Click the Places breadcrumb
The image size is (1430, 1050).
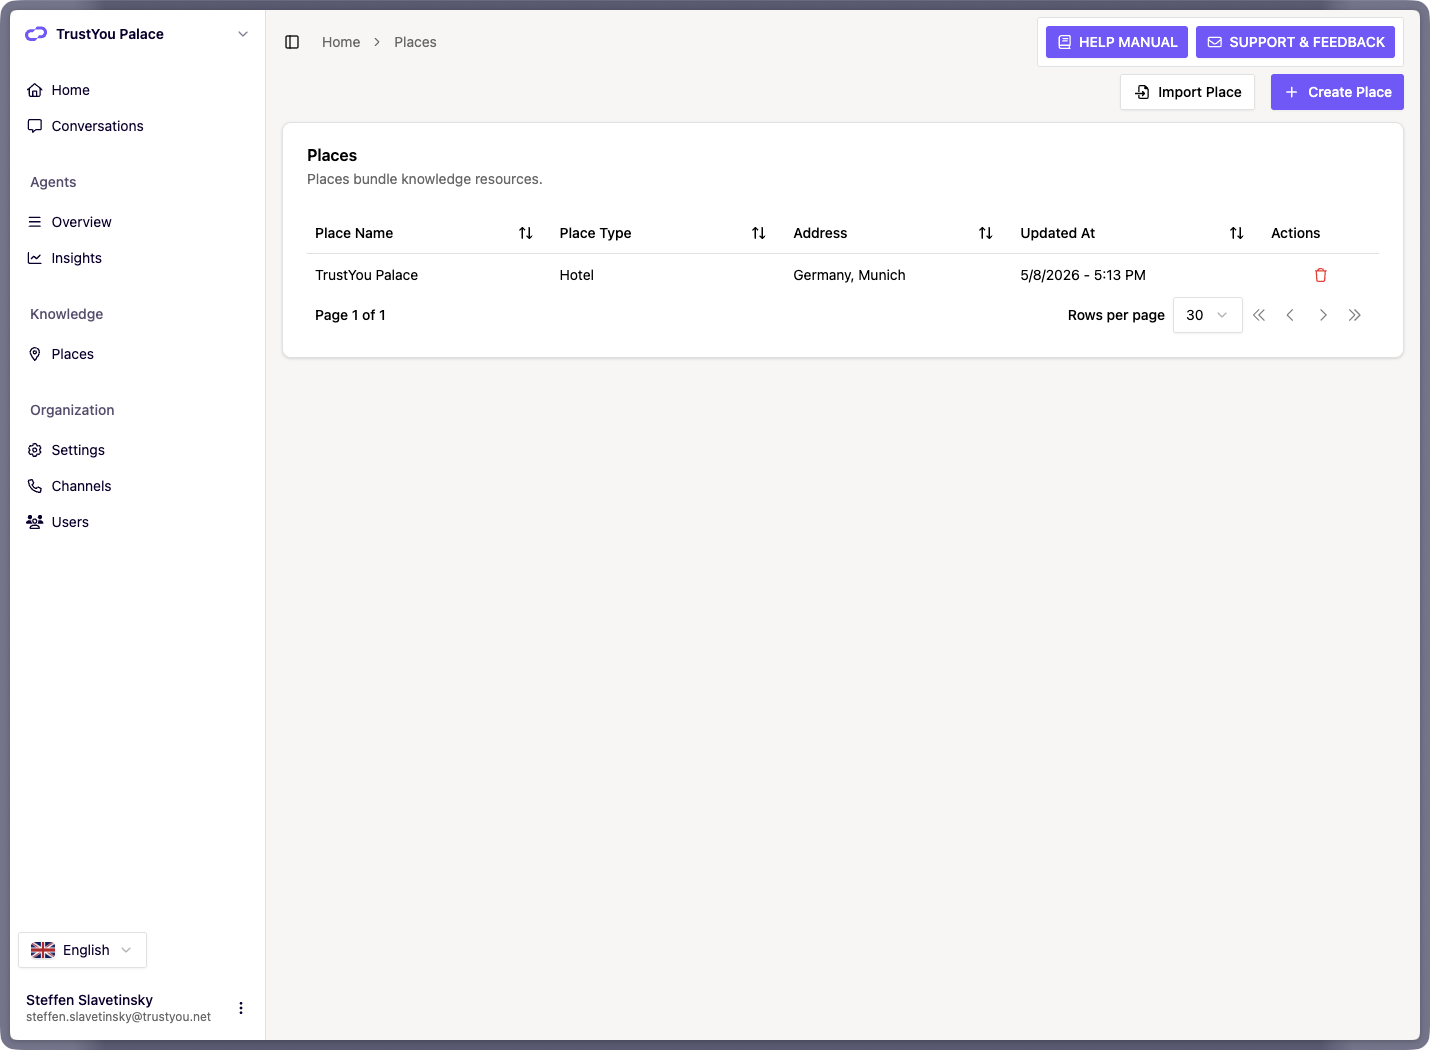point(415,42)
